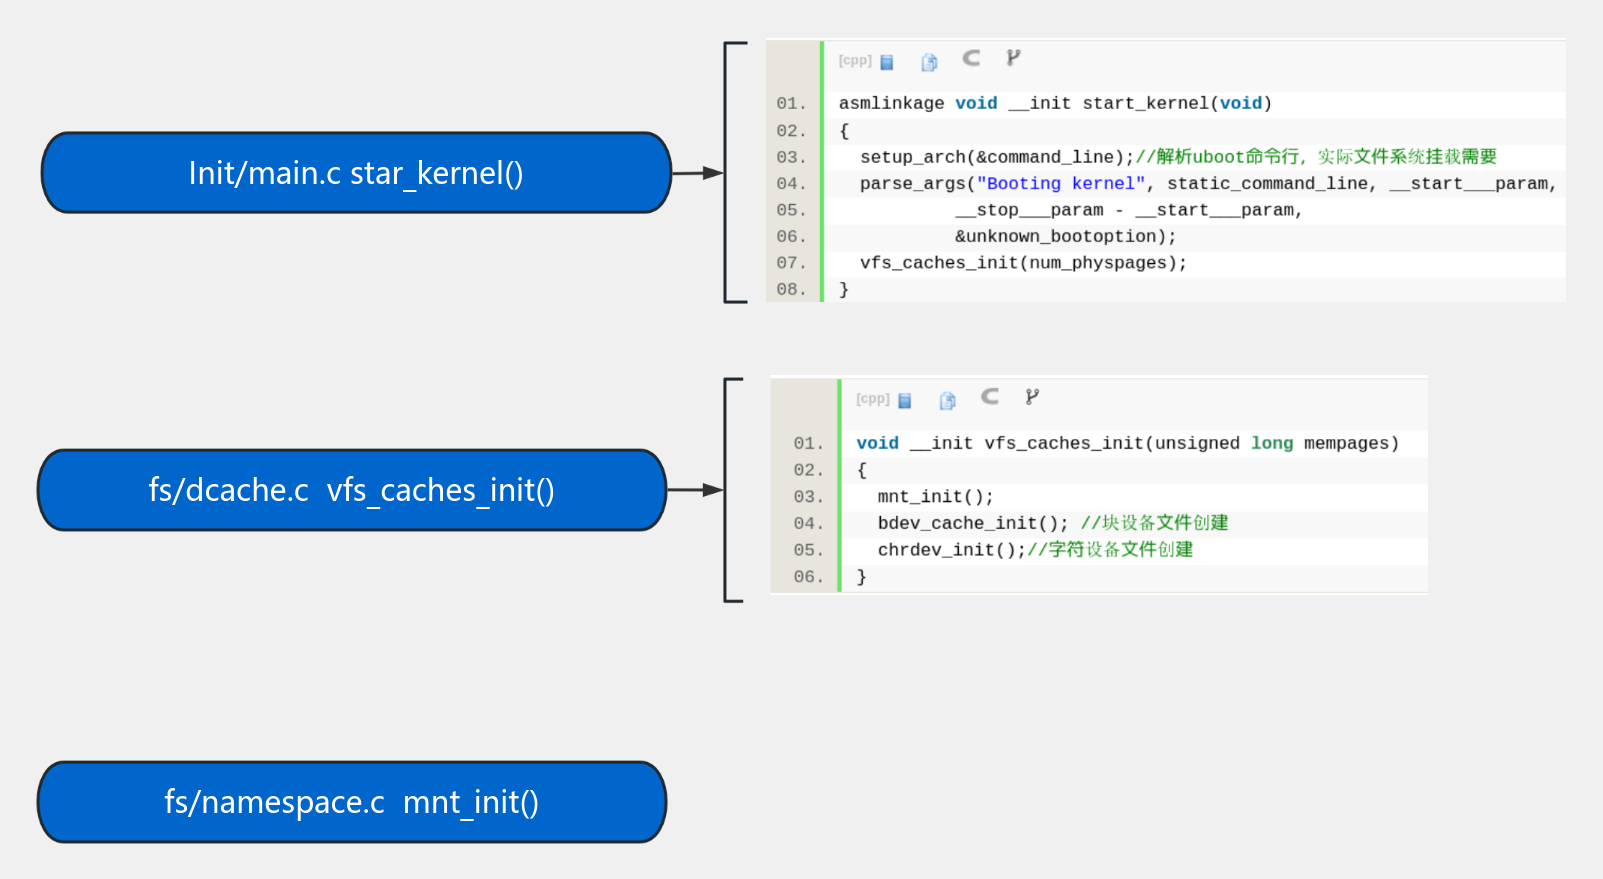Click the "Booting kernel" string in parse_args
Screen dimensions: 1603x879
(x=1060, y=183)
